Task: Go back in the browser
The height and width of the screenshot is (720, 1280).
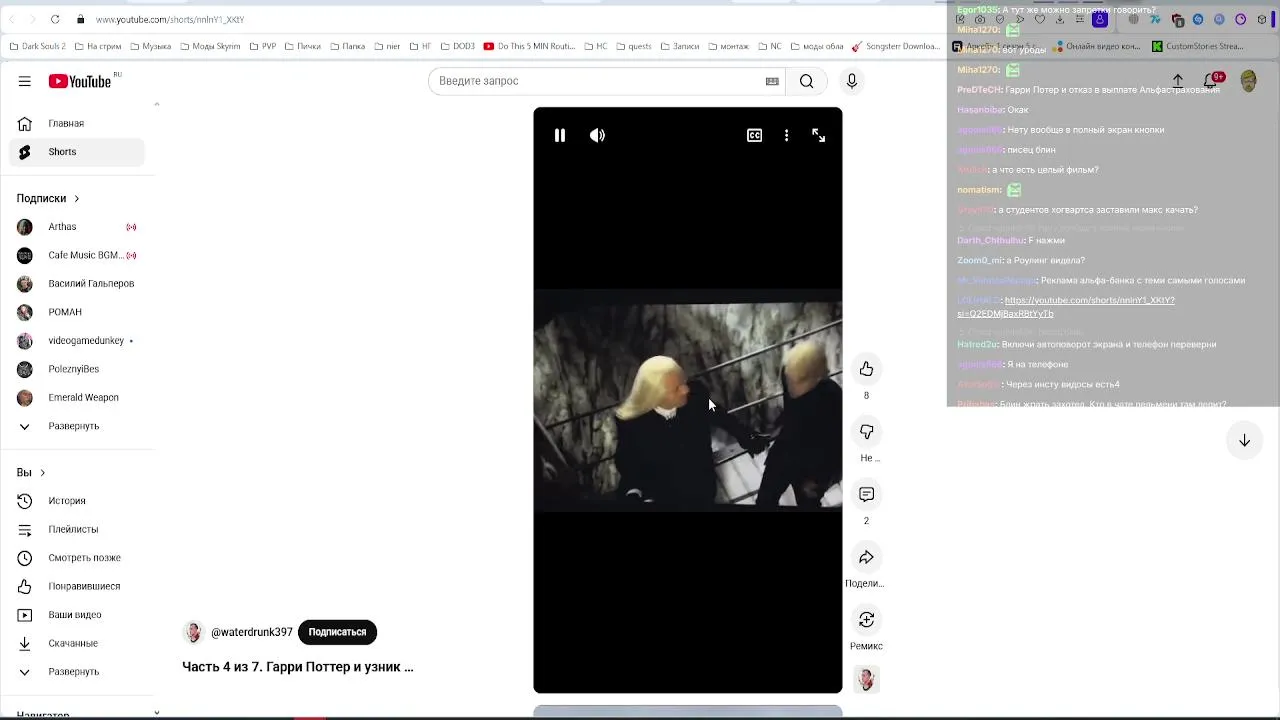Action: tap(12, 19)
